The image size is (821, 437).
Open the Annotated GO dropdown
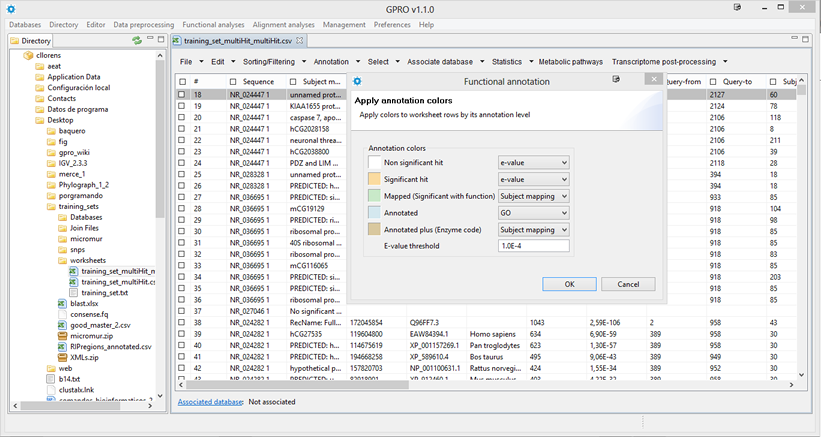pos(533,213)
